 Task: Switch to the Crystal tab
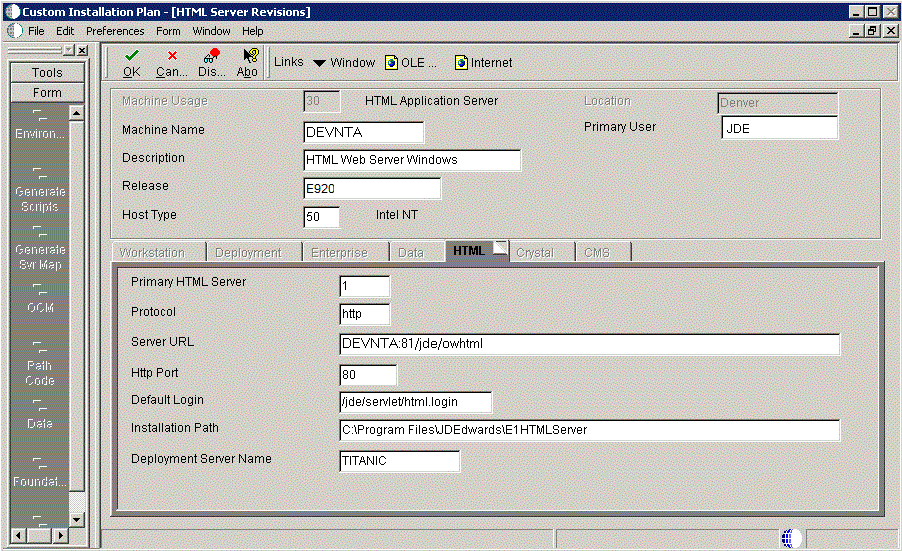[x=541, y=252]
